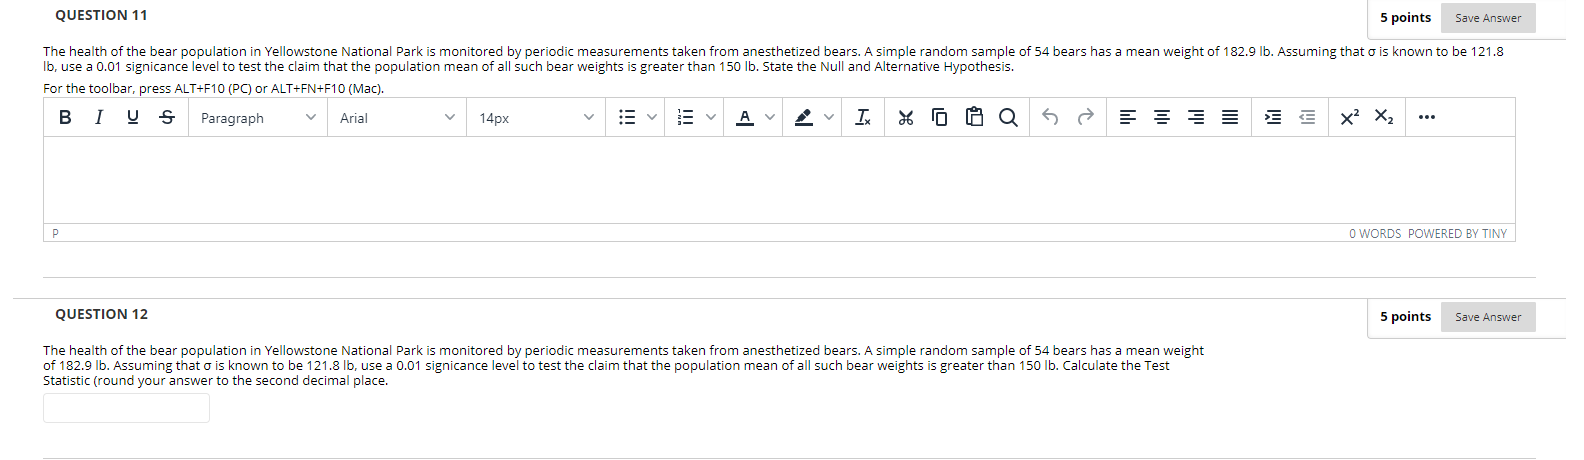Click 5 points label of Question 12
Screen dimensions: 1584x460
click(x=1405, y=316)
